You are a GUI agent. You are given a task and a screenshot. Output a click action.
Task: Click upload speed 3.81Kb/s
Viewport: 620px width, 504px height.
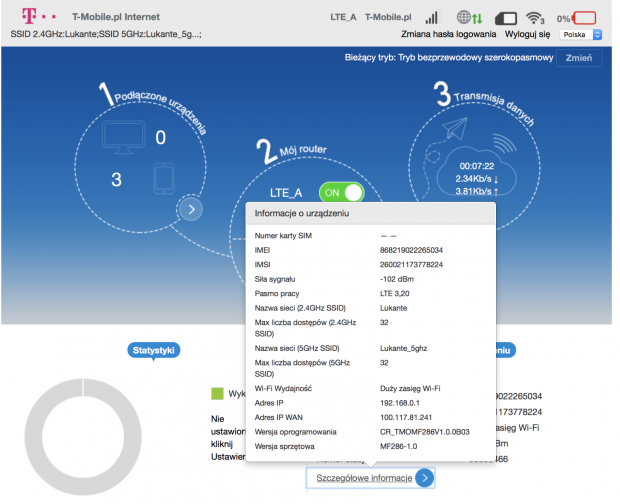(x=476, y=191)
